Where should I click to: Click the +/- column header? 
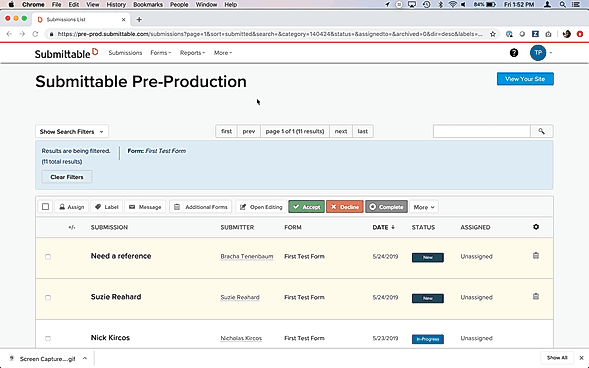[x=72, y=227]
